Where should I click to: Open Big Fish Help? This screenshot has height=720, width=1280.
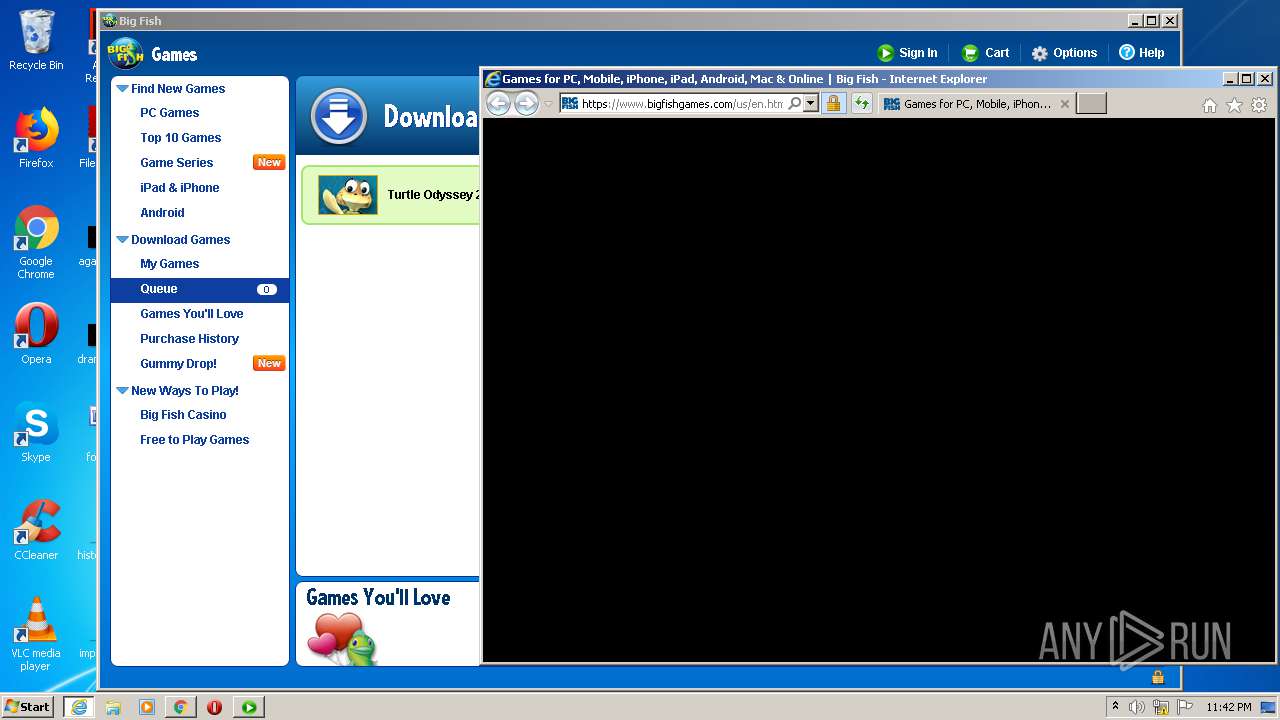pyautogui.click(x=1141, y=53)
